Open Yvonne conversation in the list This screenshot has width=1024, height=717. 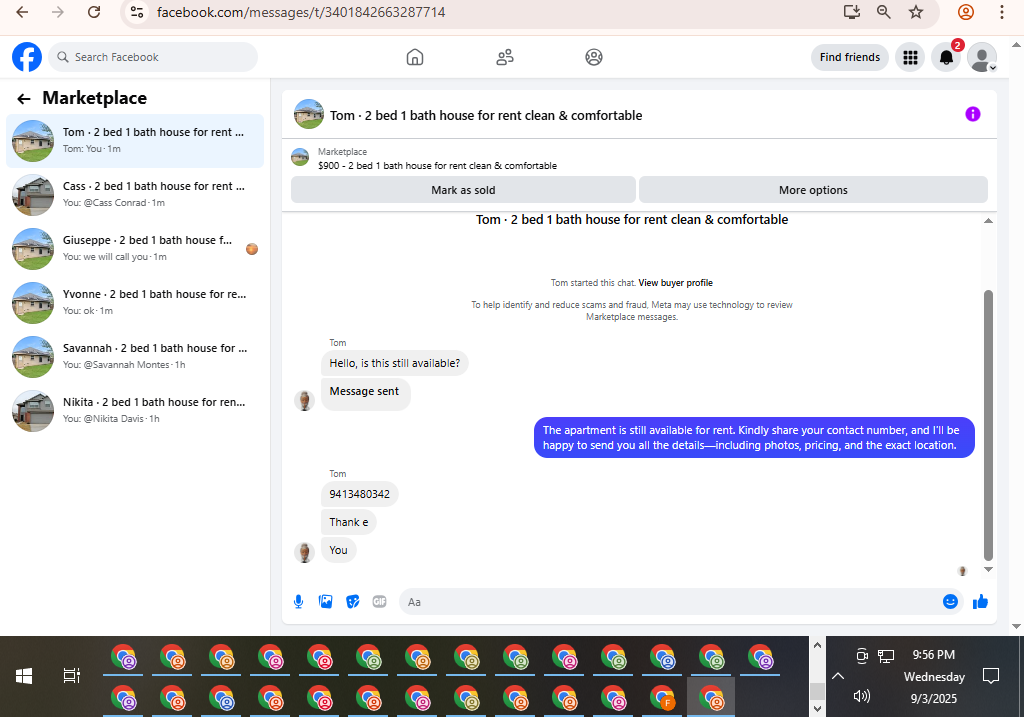click(x=135, y=303)
